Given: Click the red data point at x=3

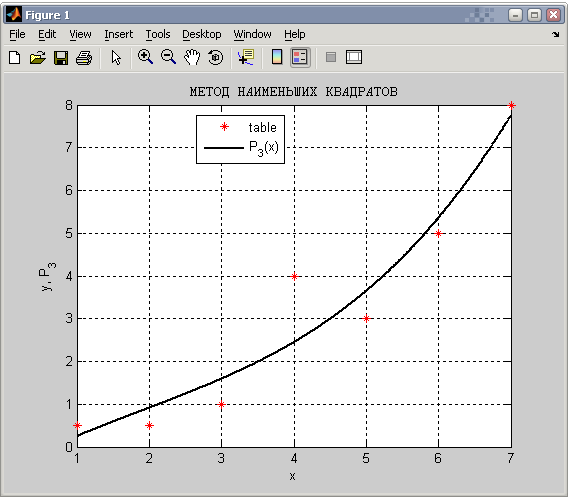Looking at the screenshot, I should (x=222, y=404).
